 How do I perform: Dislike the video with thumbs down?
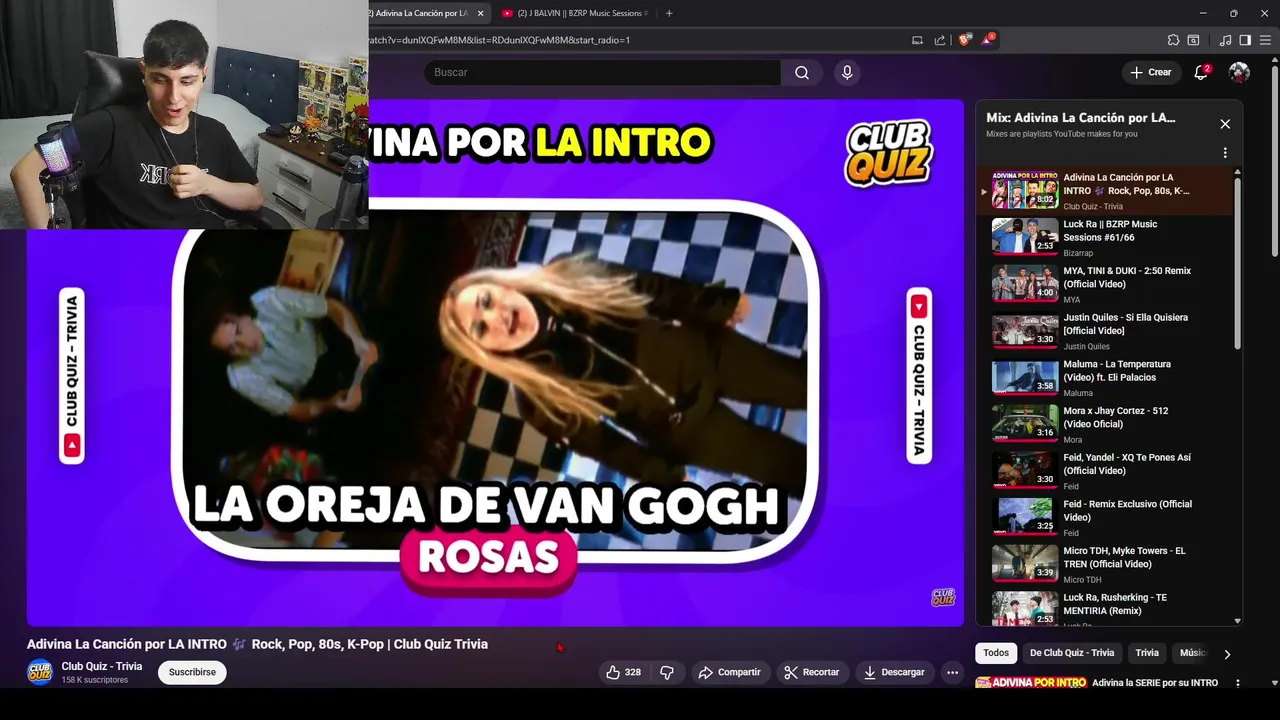[x=667, y=672]
